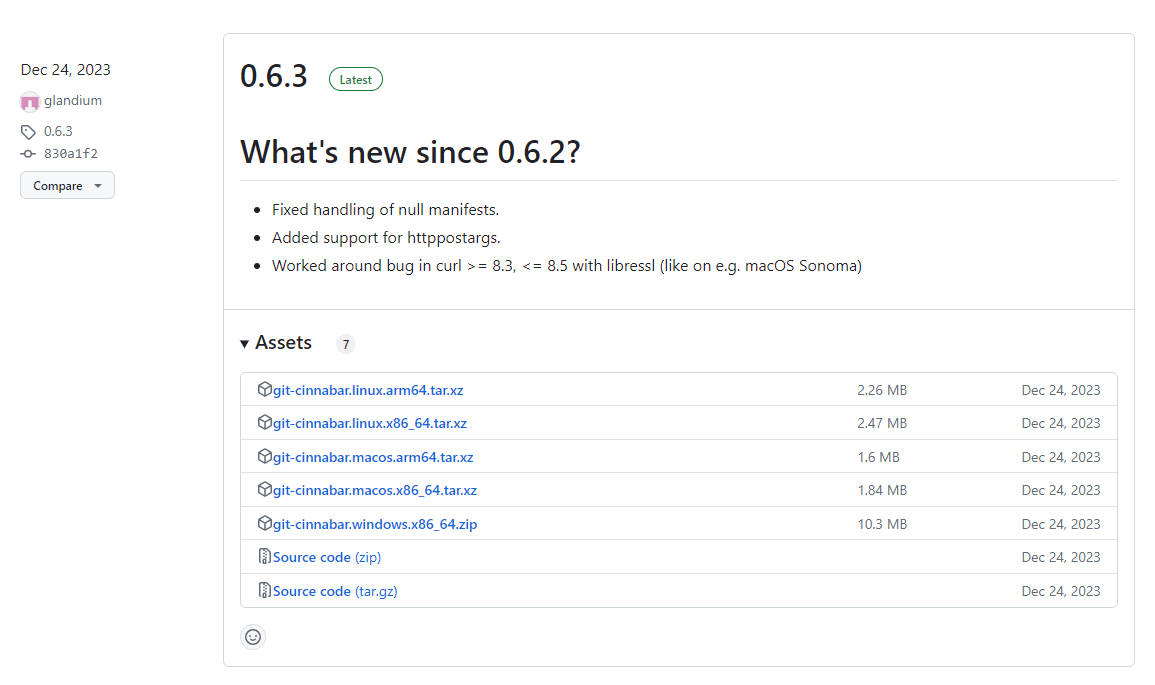Click the assets count badge showing 7
This screenshot has height=685, width=1155.
pos(345,343)
